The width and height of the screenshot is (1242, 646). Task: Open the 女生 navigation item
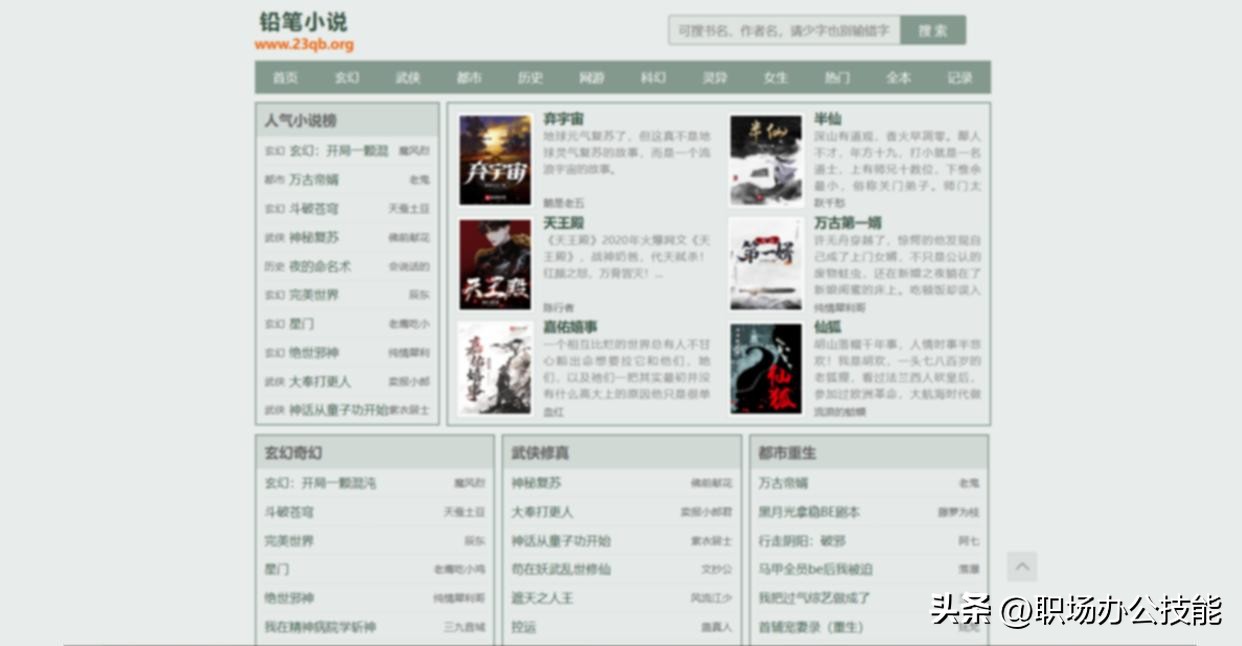tap(775, 76)
